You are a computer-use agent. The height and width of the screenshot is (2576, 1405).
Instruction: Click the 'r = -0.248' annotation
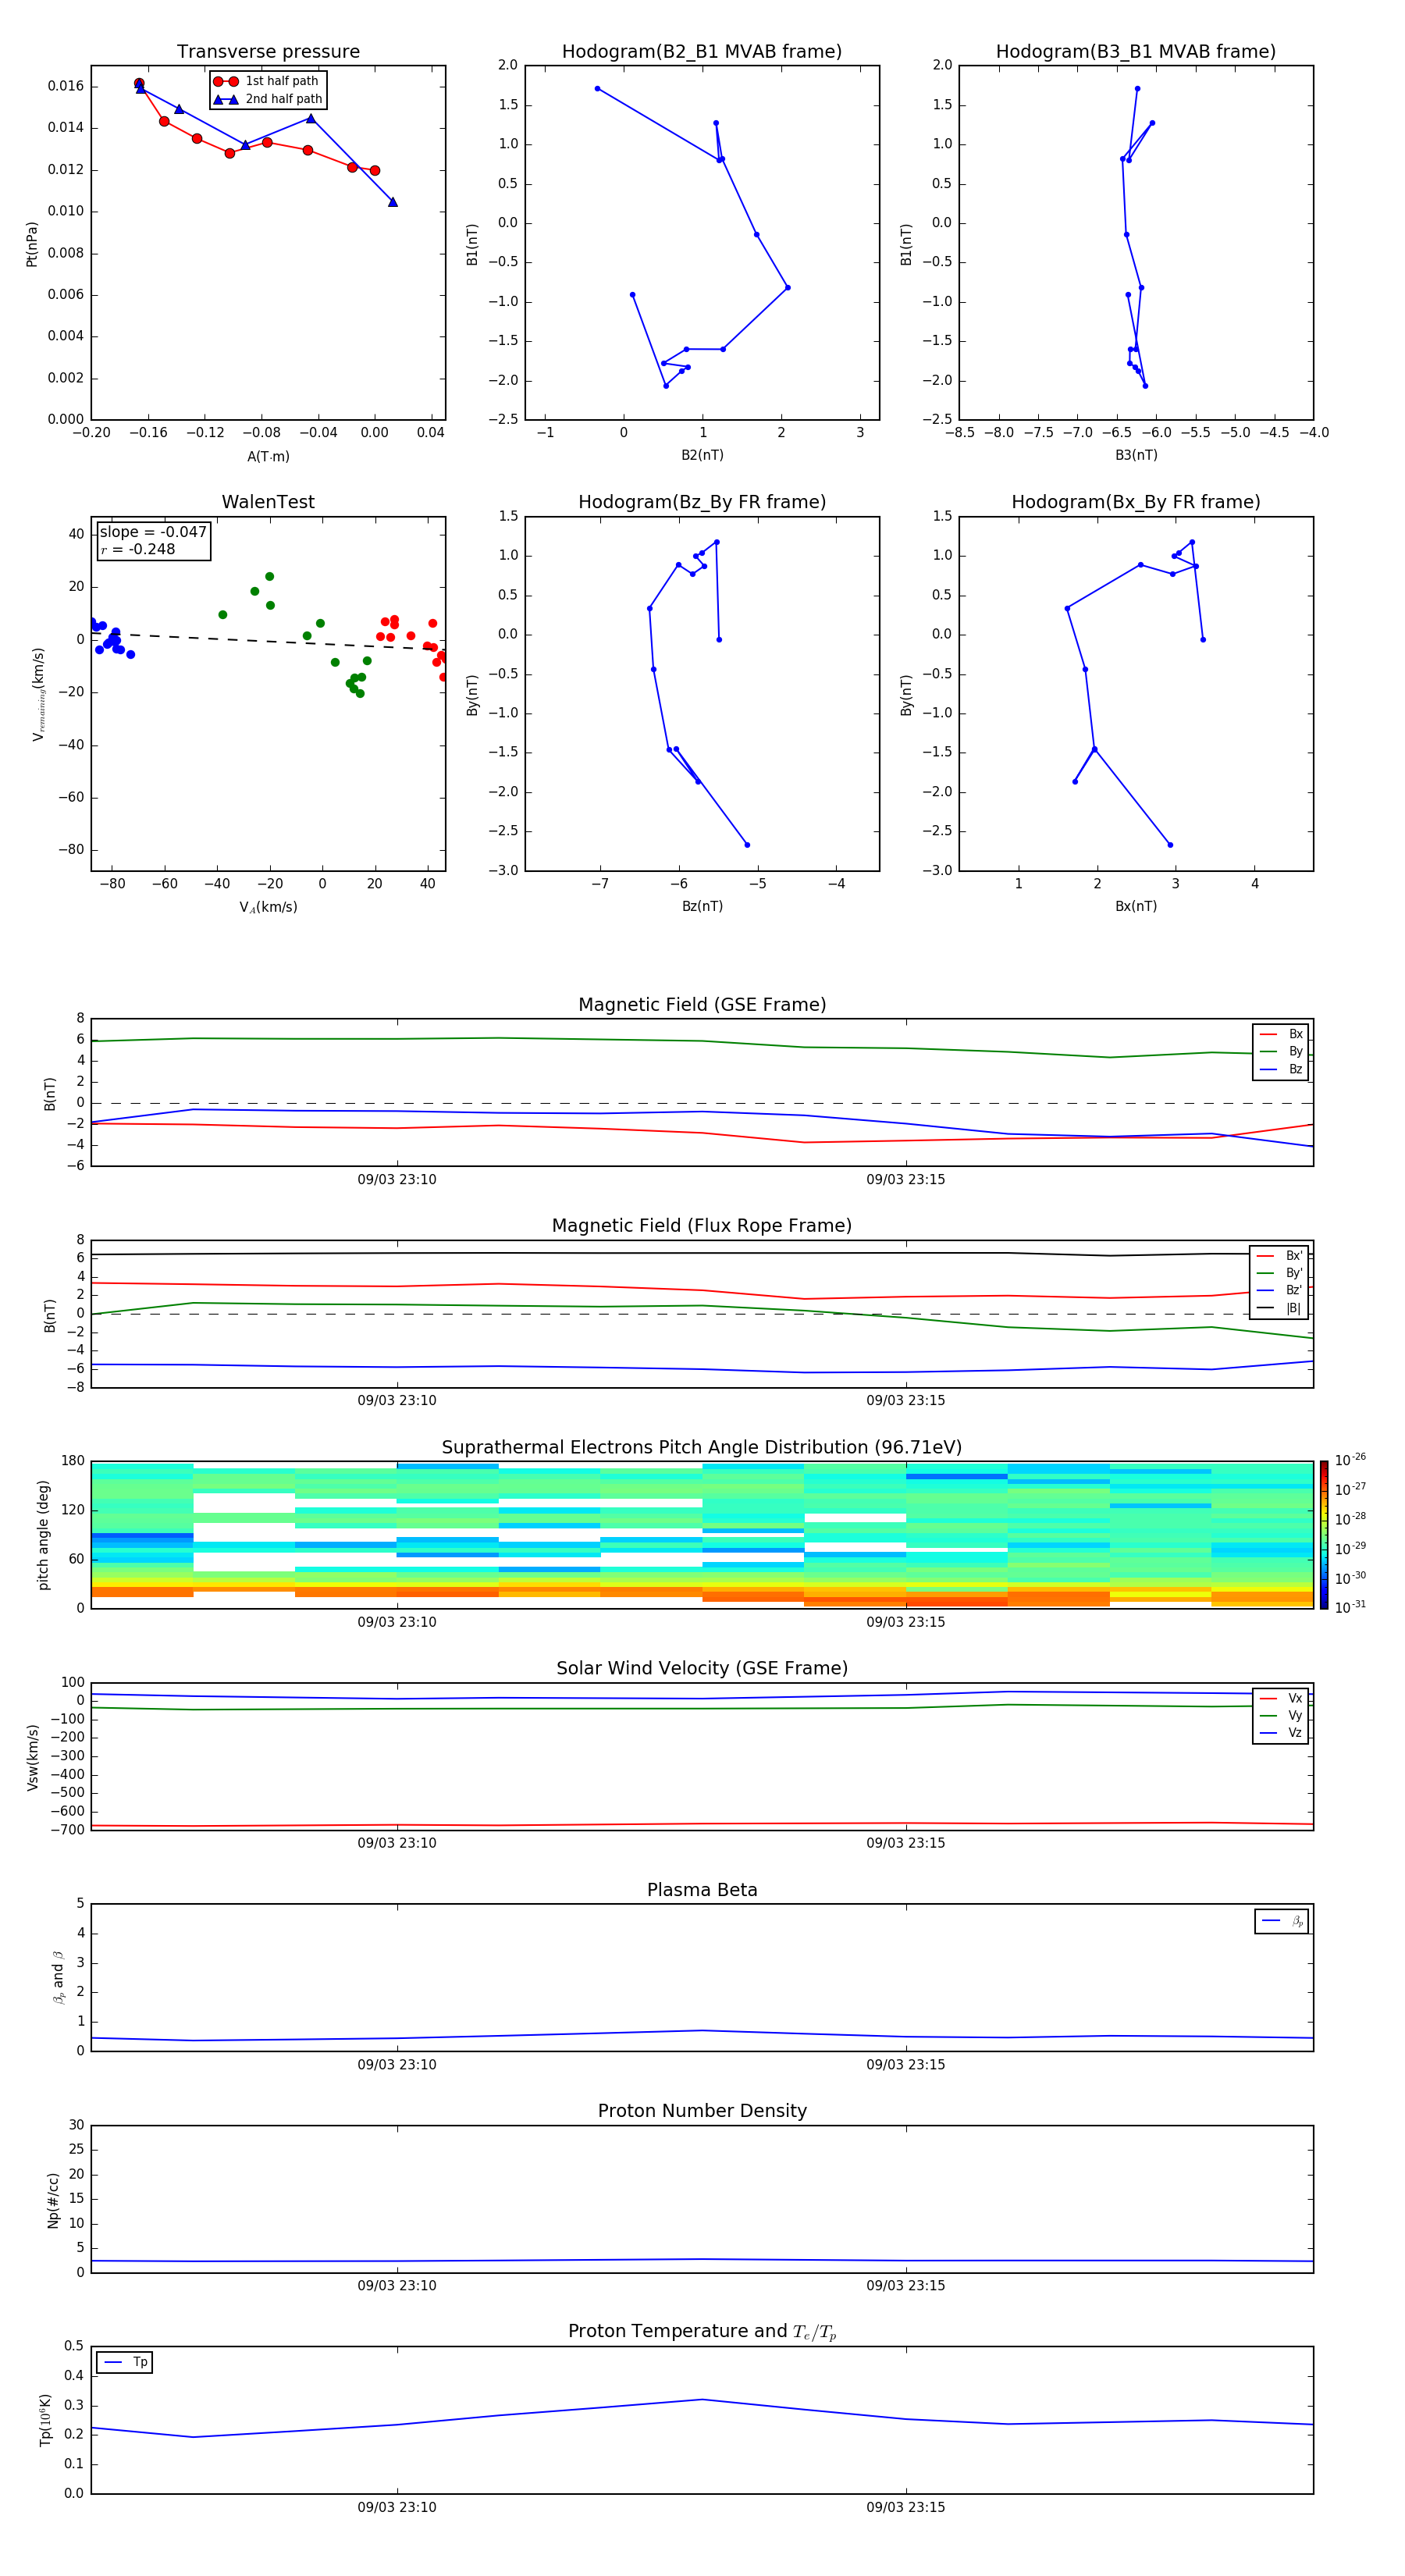pos(138,549)
